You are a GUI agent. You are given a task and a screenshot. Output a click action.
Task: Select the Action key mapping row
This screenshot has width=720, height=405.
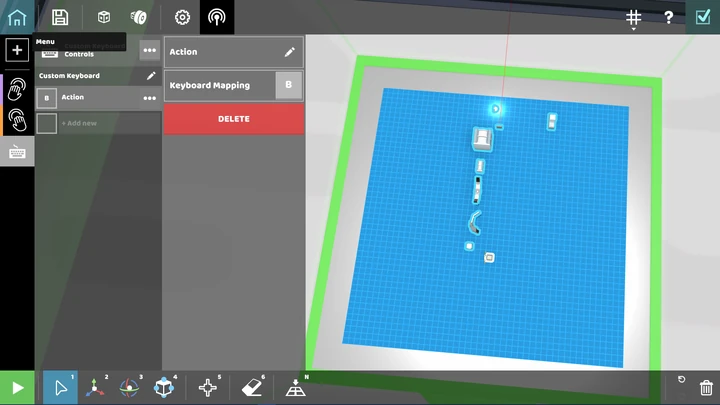click(x=99, y=98)
